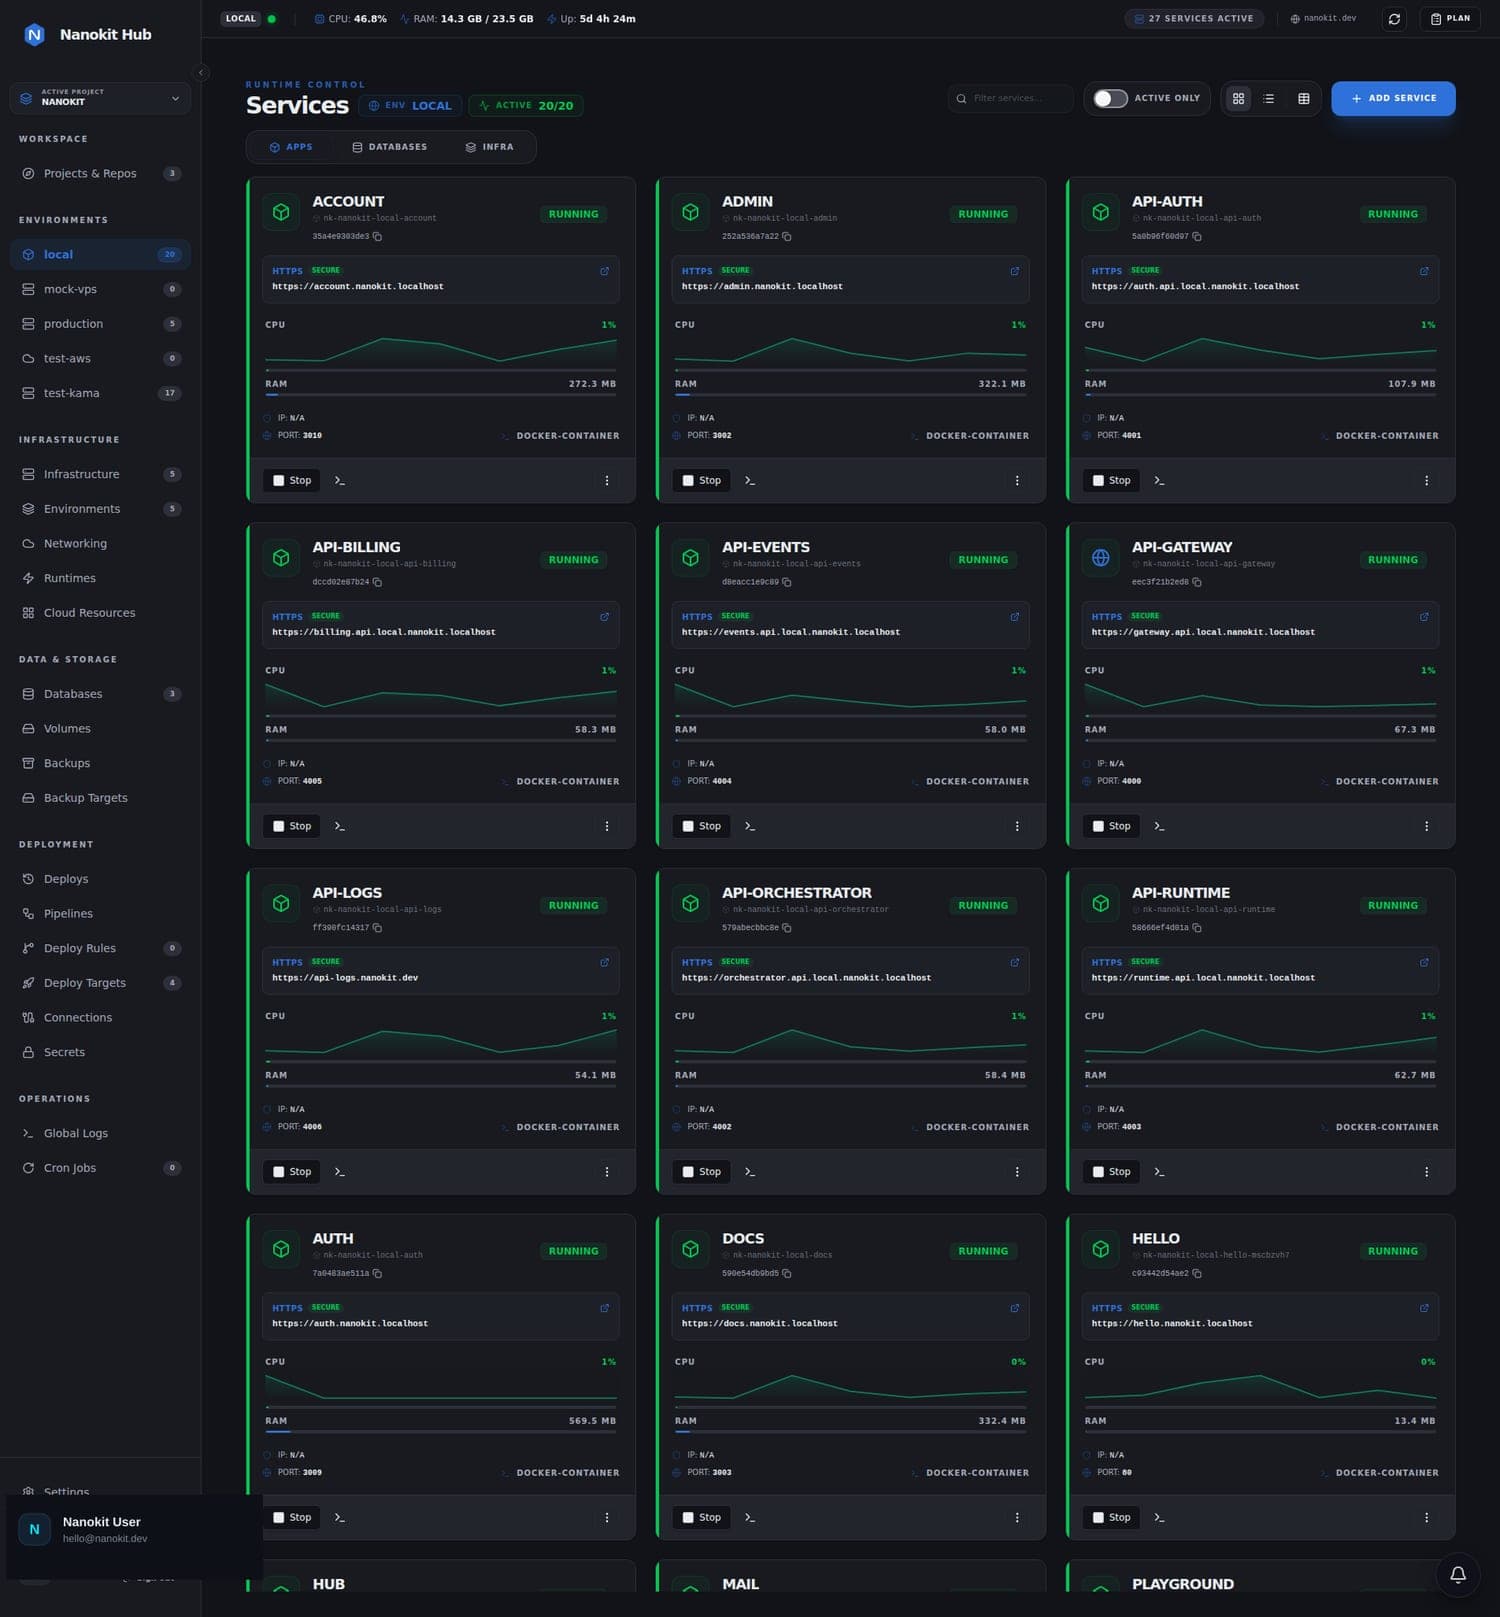This screenshot has height=1617, width=1500.
Task: Click the Plan button in top bar
Action: tap(1450, 19)
